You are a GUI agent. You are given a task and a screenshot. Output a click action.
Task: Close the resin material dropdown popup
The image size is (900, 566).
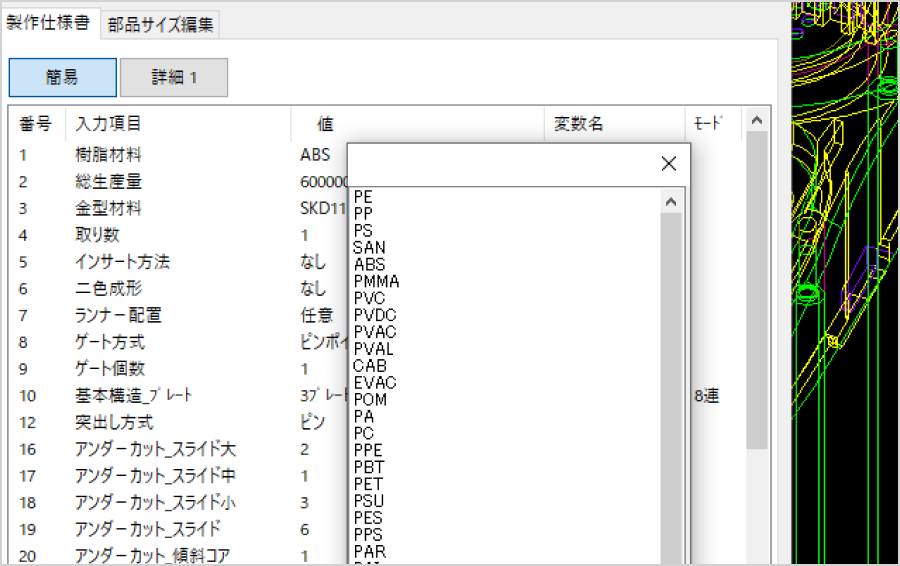(669, 164)
